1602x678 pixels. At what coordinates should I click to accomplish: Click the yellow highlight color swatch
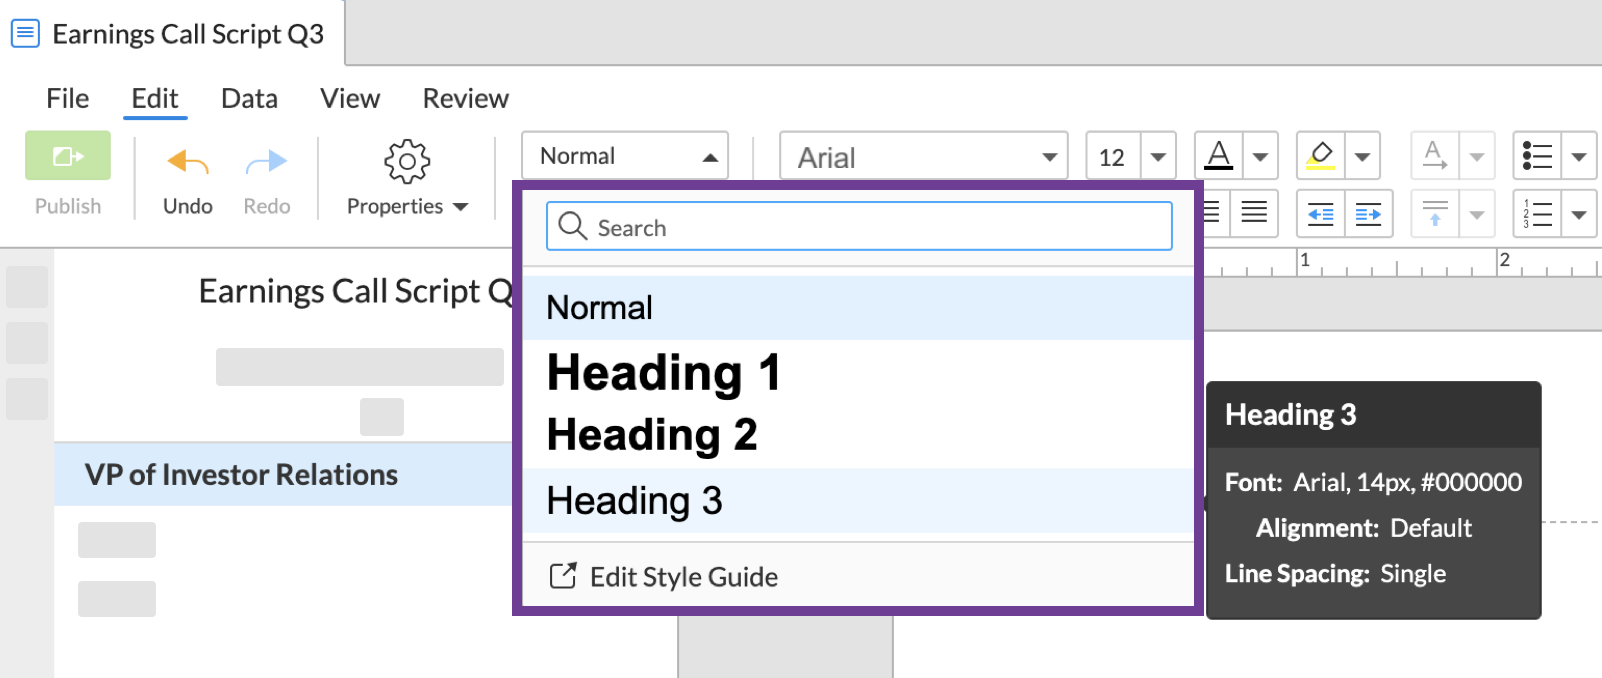click(x=1320, y=166)
